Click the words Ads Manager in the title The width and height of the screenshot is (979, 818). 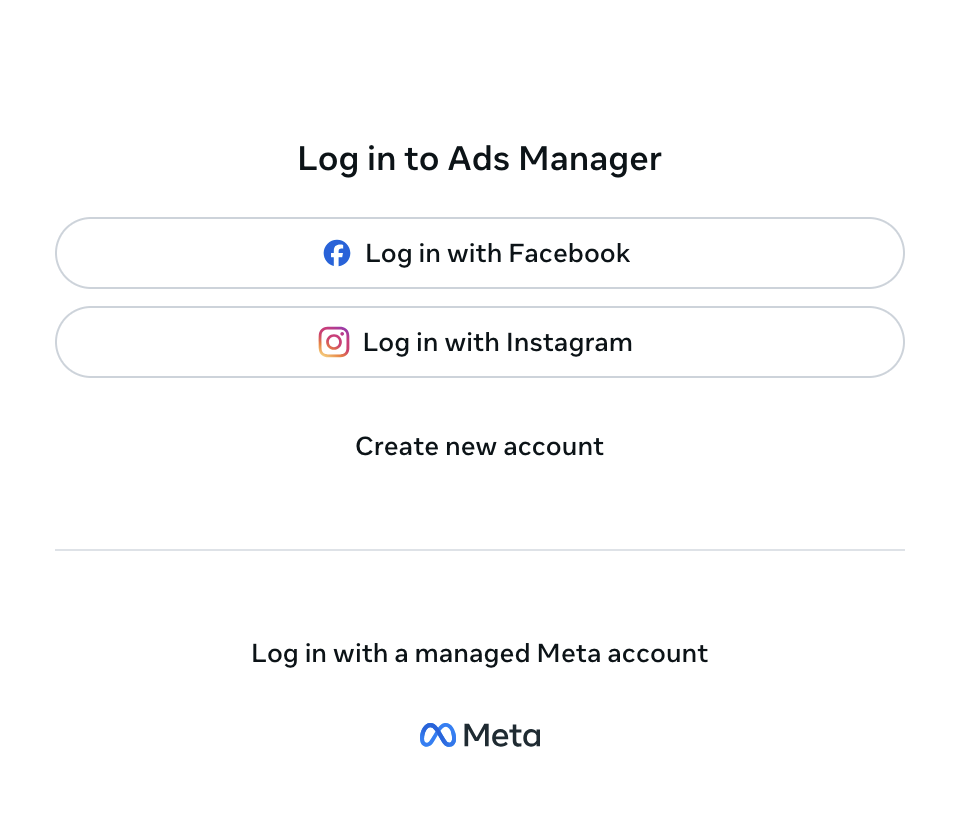tap(554, 159)
